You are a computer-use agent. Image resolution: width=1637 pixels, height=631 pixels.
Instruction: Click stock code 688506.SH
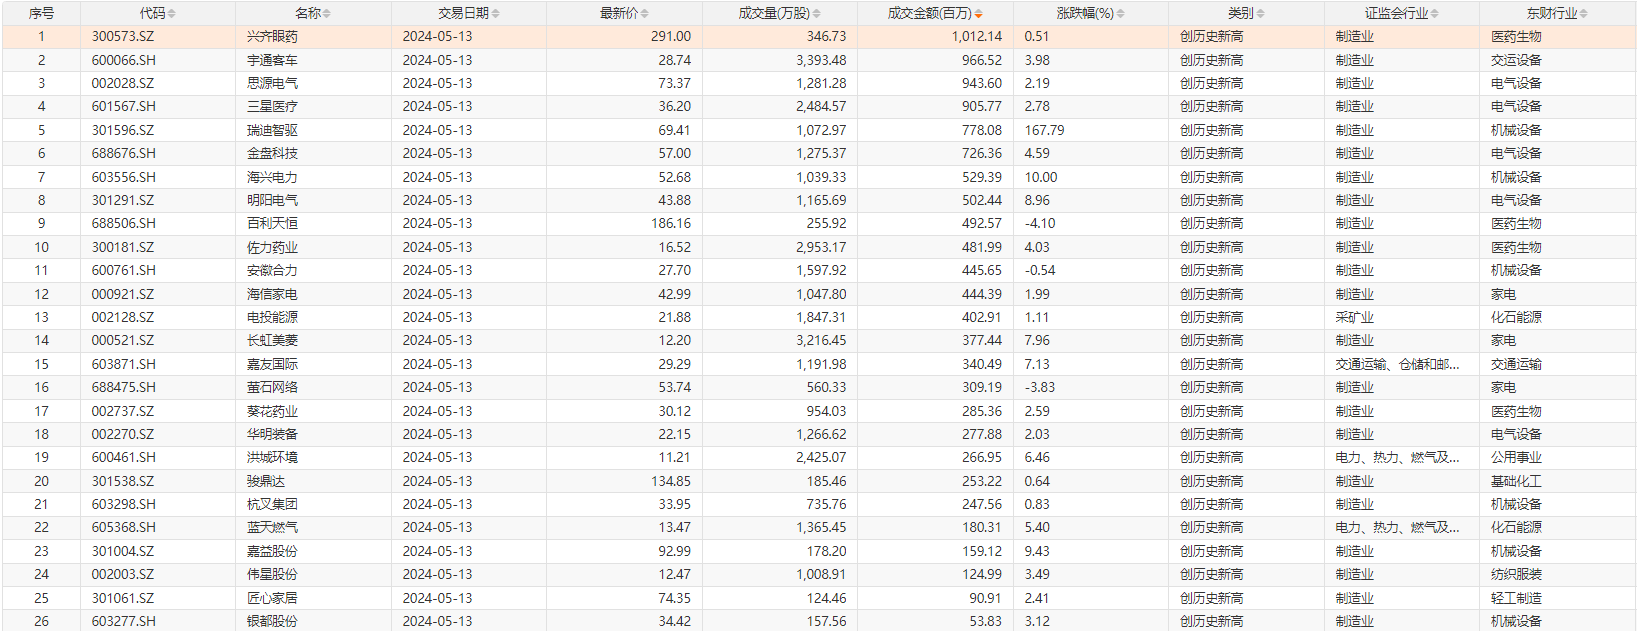(x=123, y=223)
